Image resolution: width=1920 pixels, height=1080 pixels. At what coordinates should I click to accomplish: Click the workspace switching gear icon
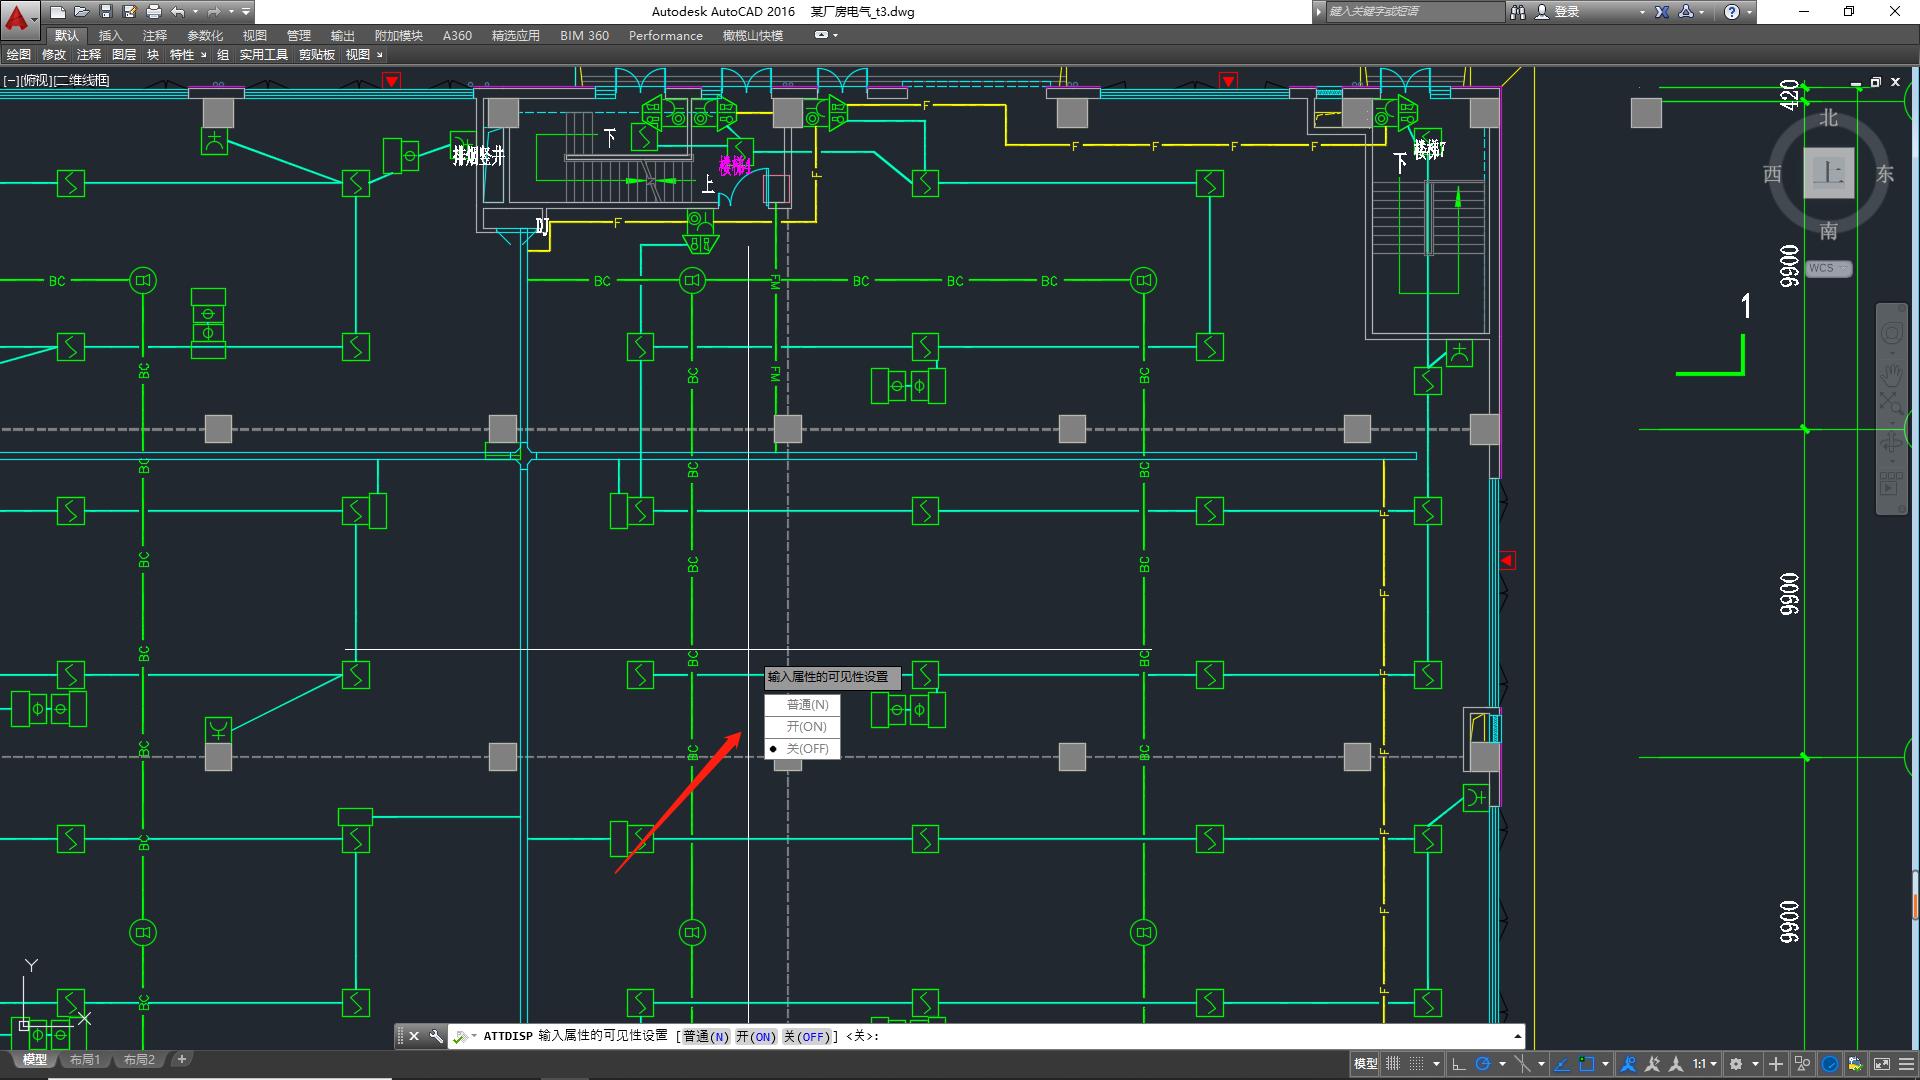1737,1064
